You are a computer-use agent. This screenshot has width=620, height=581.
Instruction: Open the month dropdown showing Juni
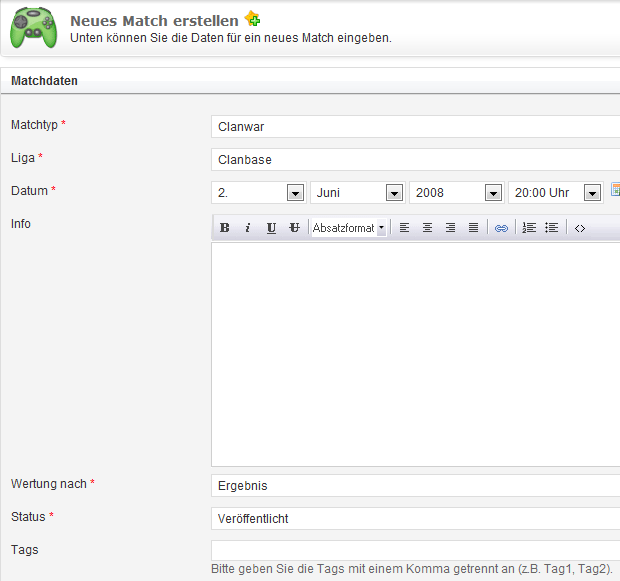pyautogui.click(x=358, y=193)
